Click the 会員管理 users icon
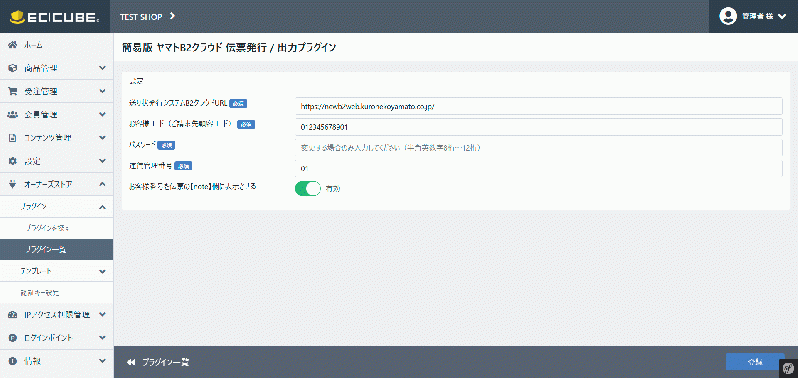Image resolution: width=798 pixels, height=378 pixels. click(x=13, y=114)
